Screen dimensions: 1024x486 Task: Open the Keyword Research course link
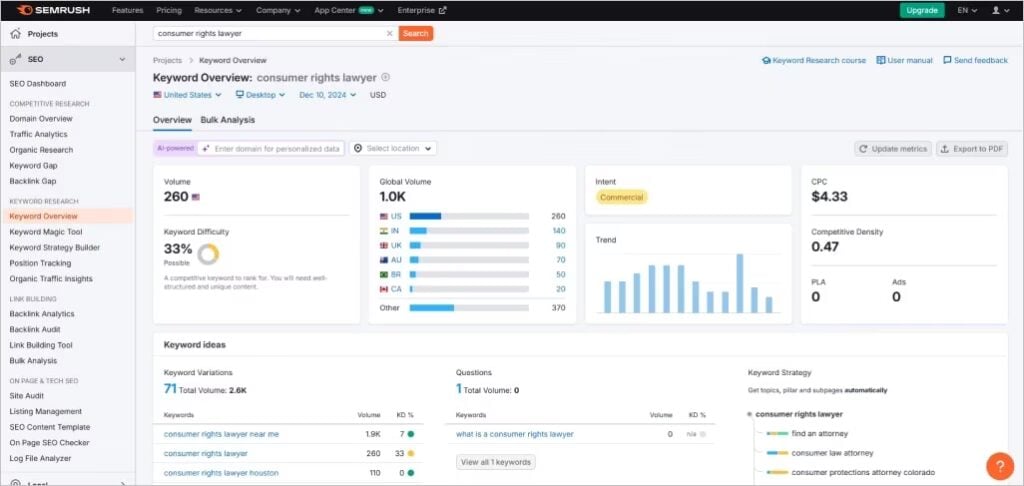(x=814, y=60)
